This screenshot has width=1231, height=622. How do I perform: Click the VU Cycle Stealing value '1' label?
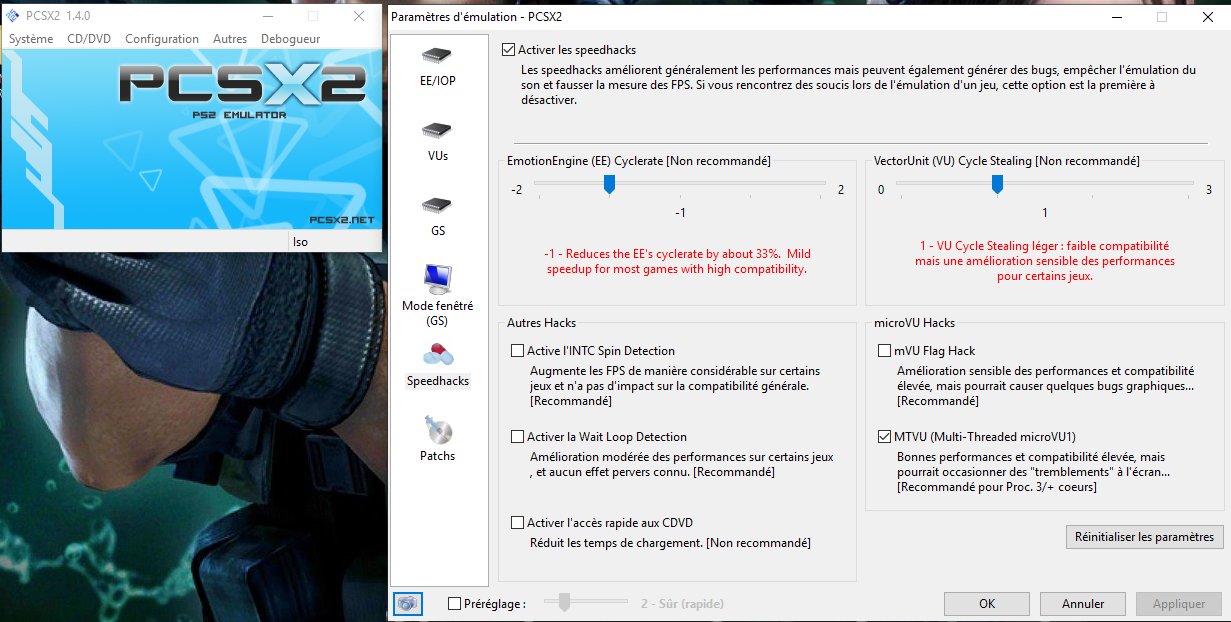pyautogui.click(x=1045, y=214)
